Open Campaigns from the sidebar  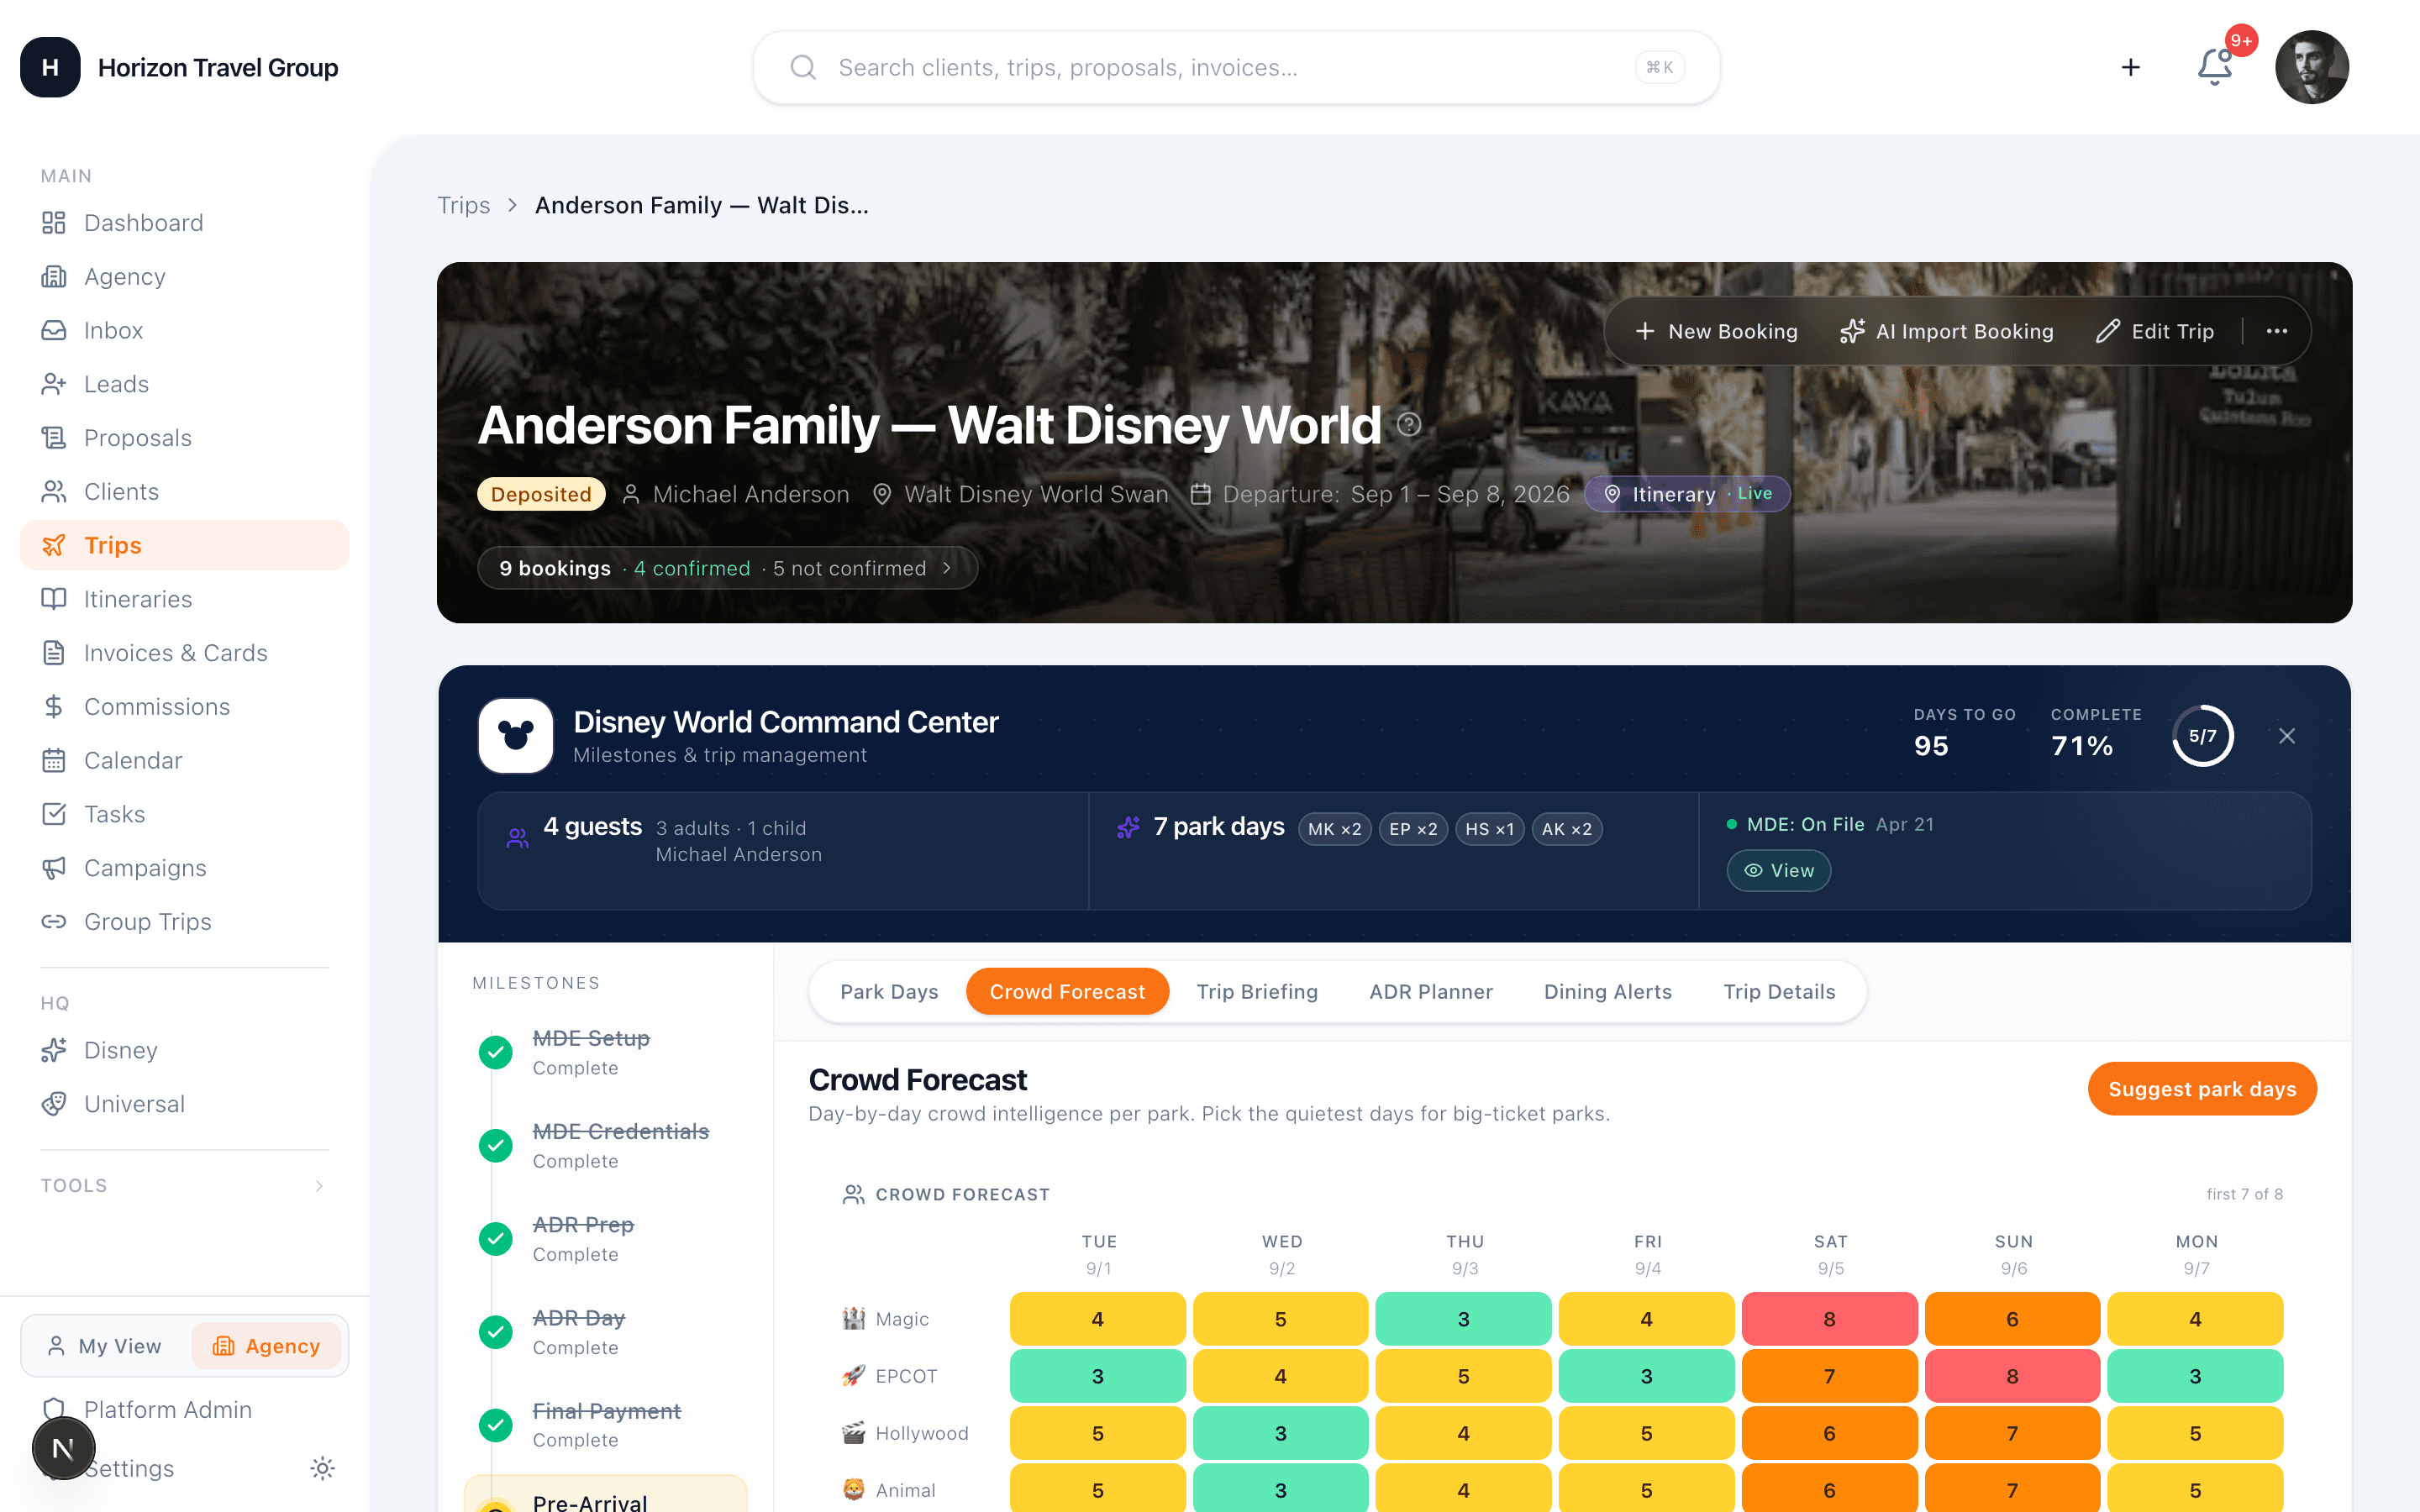point(184,868)
